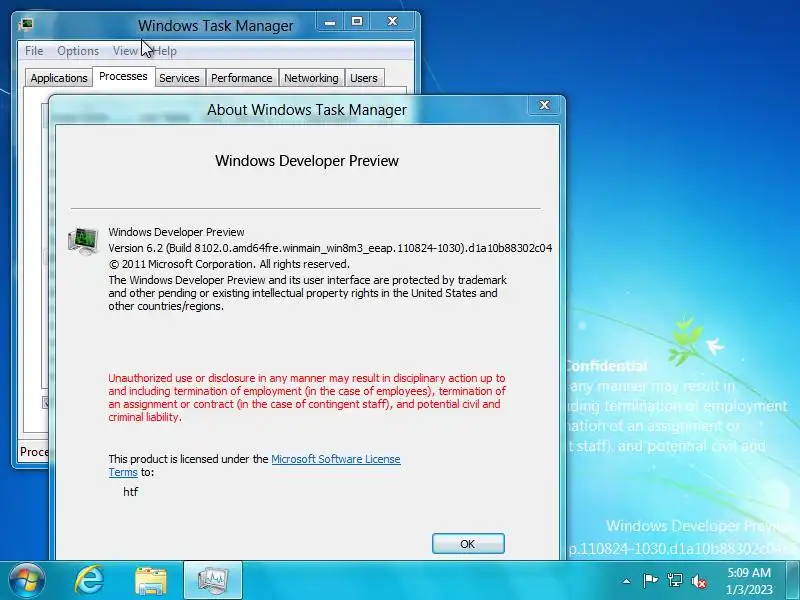The width and height of the screenshot is (800, 600).
Task: Click the muted volume tray icon
Action: 698,581
